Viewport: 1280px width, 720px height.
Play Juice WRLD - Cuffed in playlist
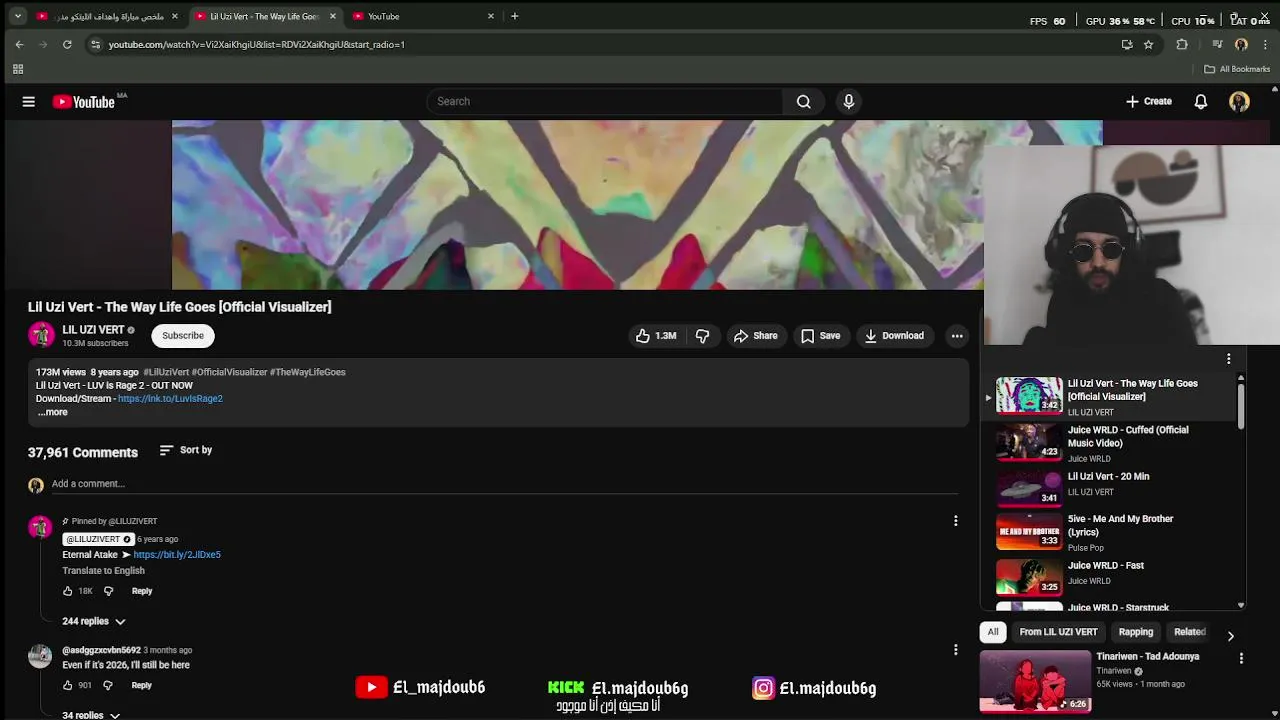click(x=1110, y=443)
